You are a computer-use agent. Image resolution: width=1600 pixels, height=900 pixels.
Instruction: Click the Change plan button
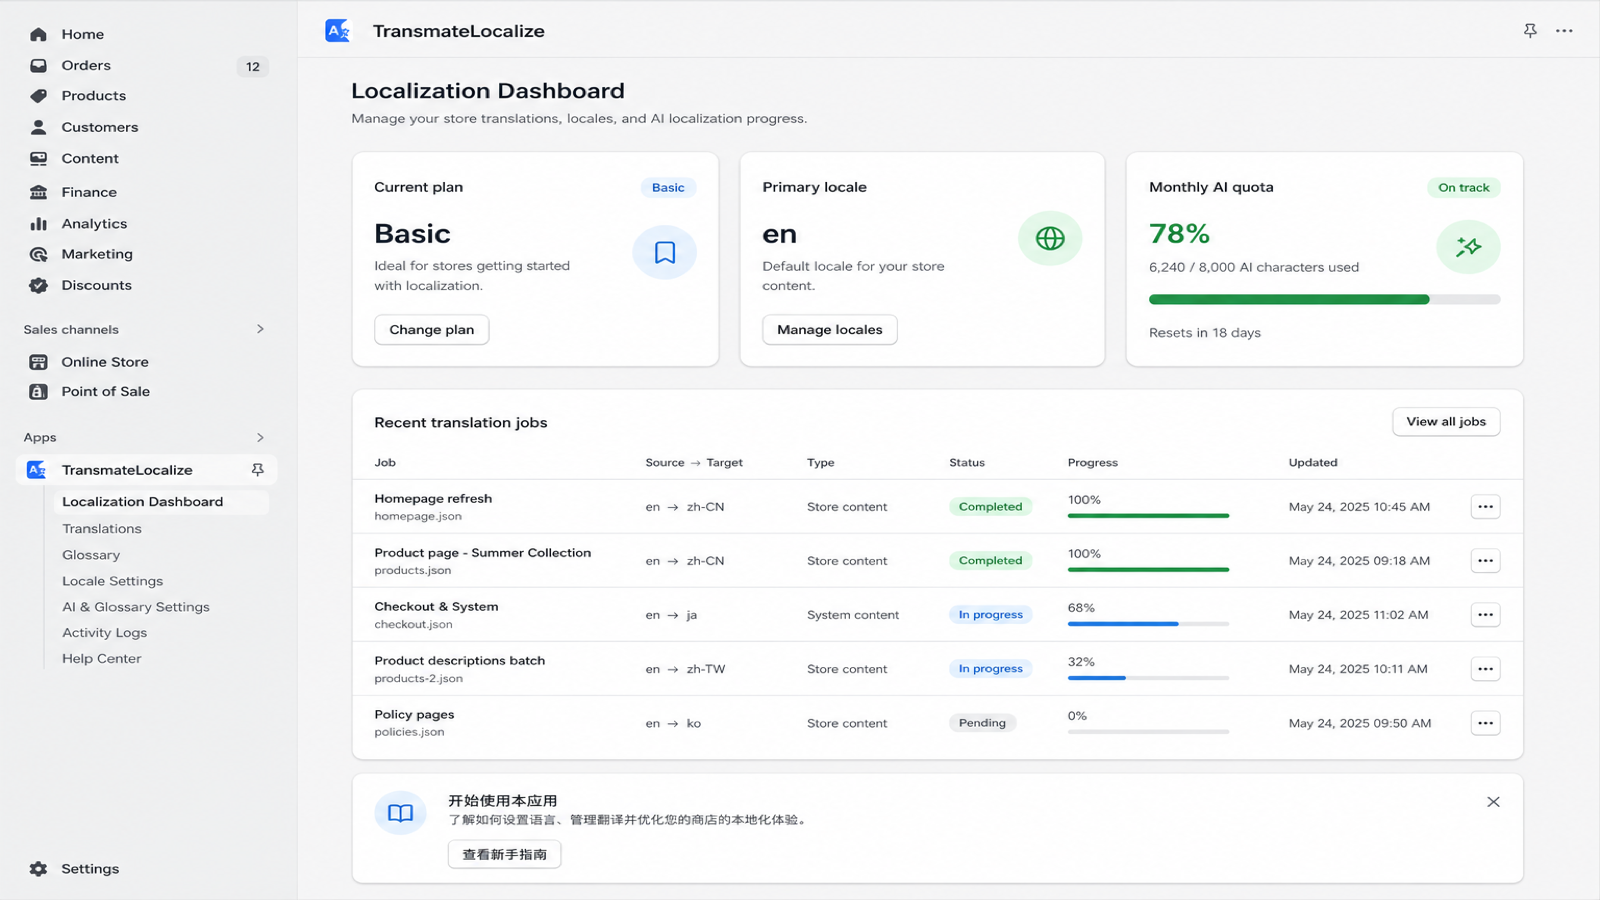[x=432, y=330]
